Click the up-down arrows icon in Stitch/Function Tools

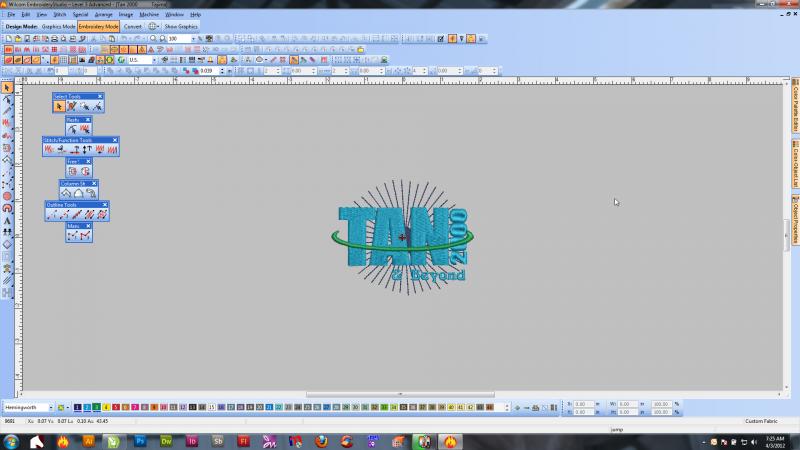87,149
